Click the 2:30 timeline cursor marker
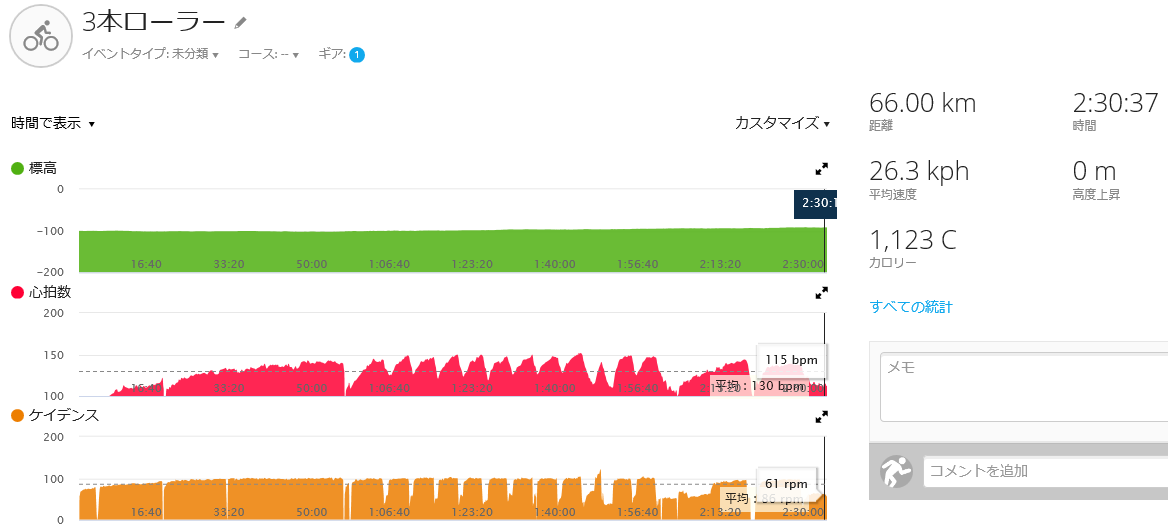 click(x=815, y=205)
